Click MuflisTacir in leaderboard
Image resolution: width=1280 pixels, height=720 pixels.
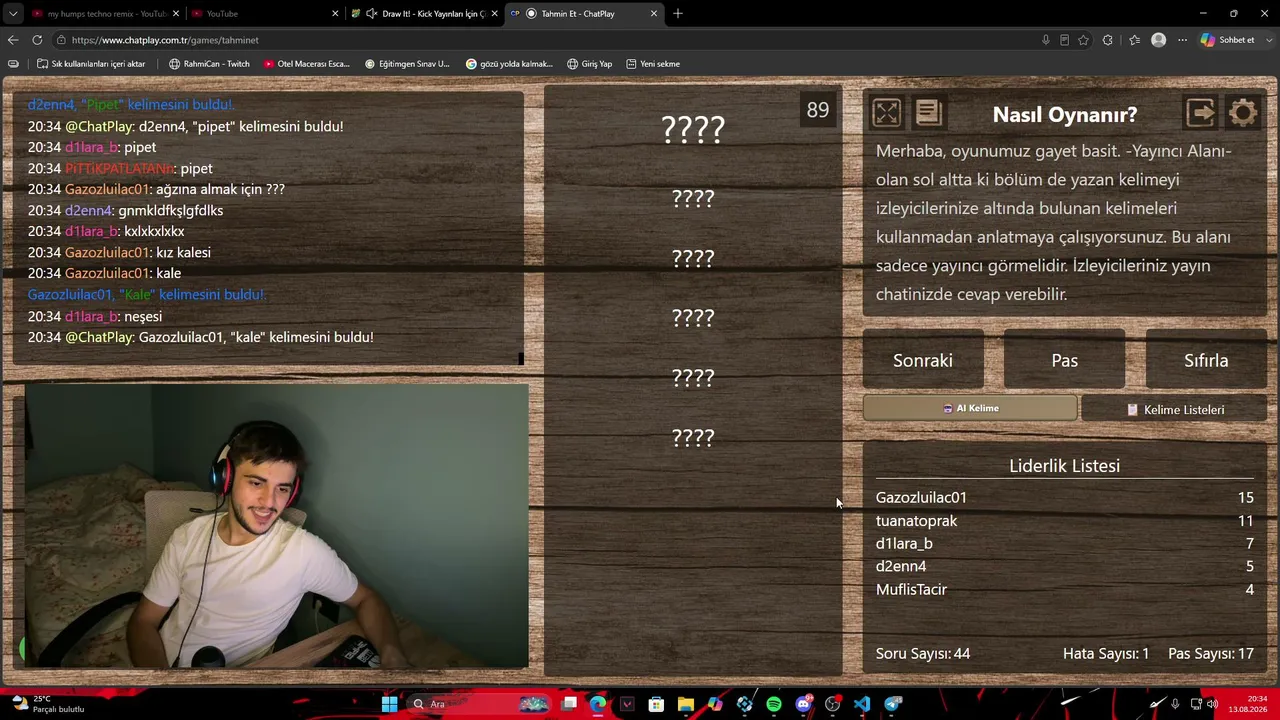click(911, 589)
